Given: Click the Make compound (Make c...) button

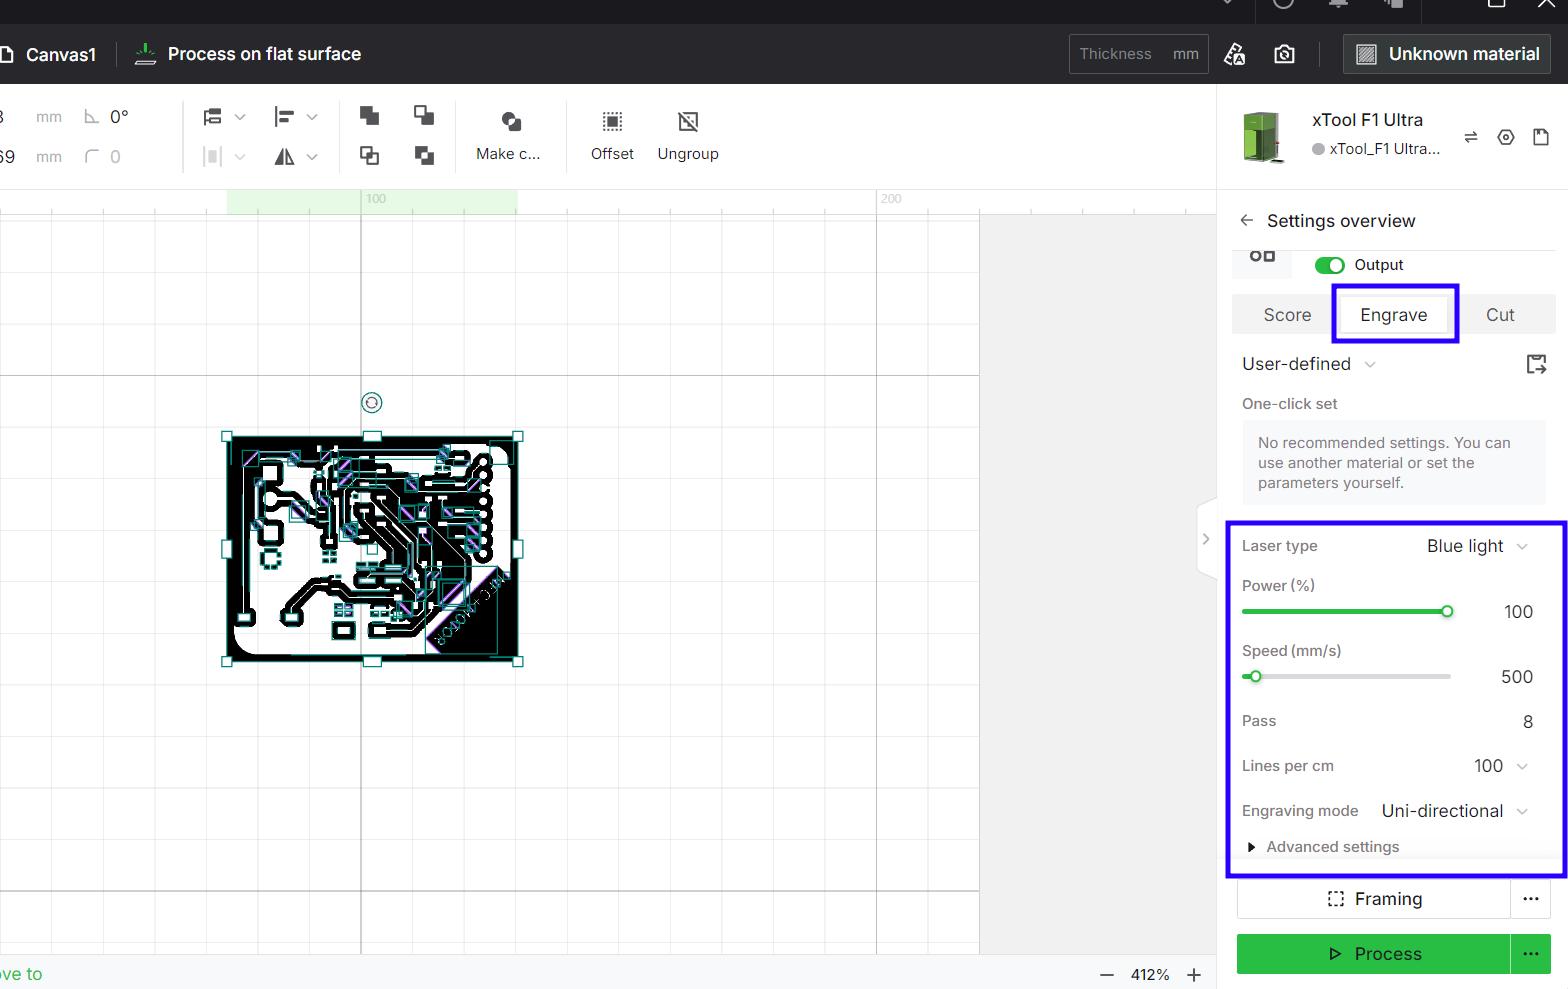Looking at the screenshot, I should point(509,135).
